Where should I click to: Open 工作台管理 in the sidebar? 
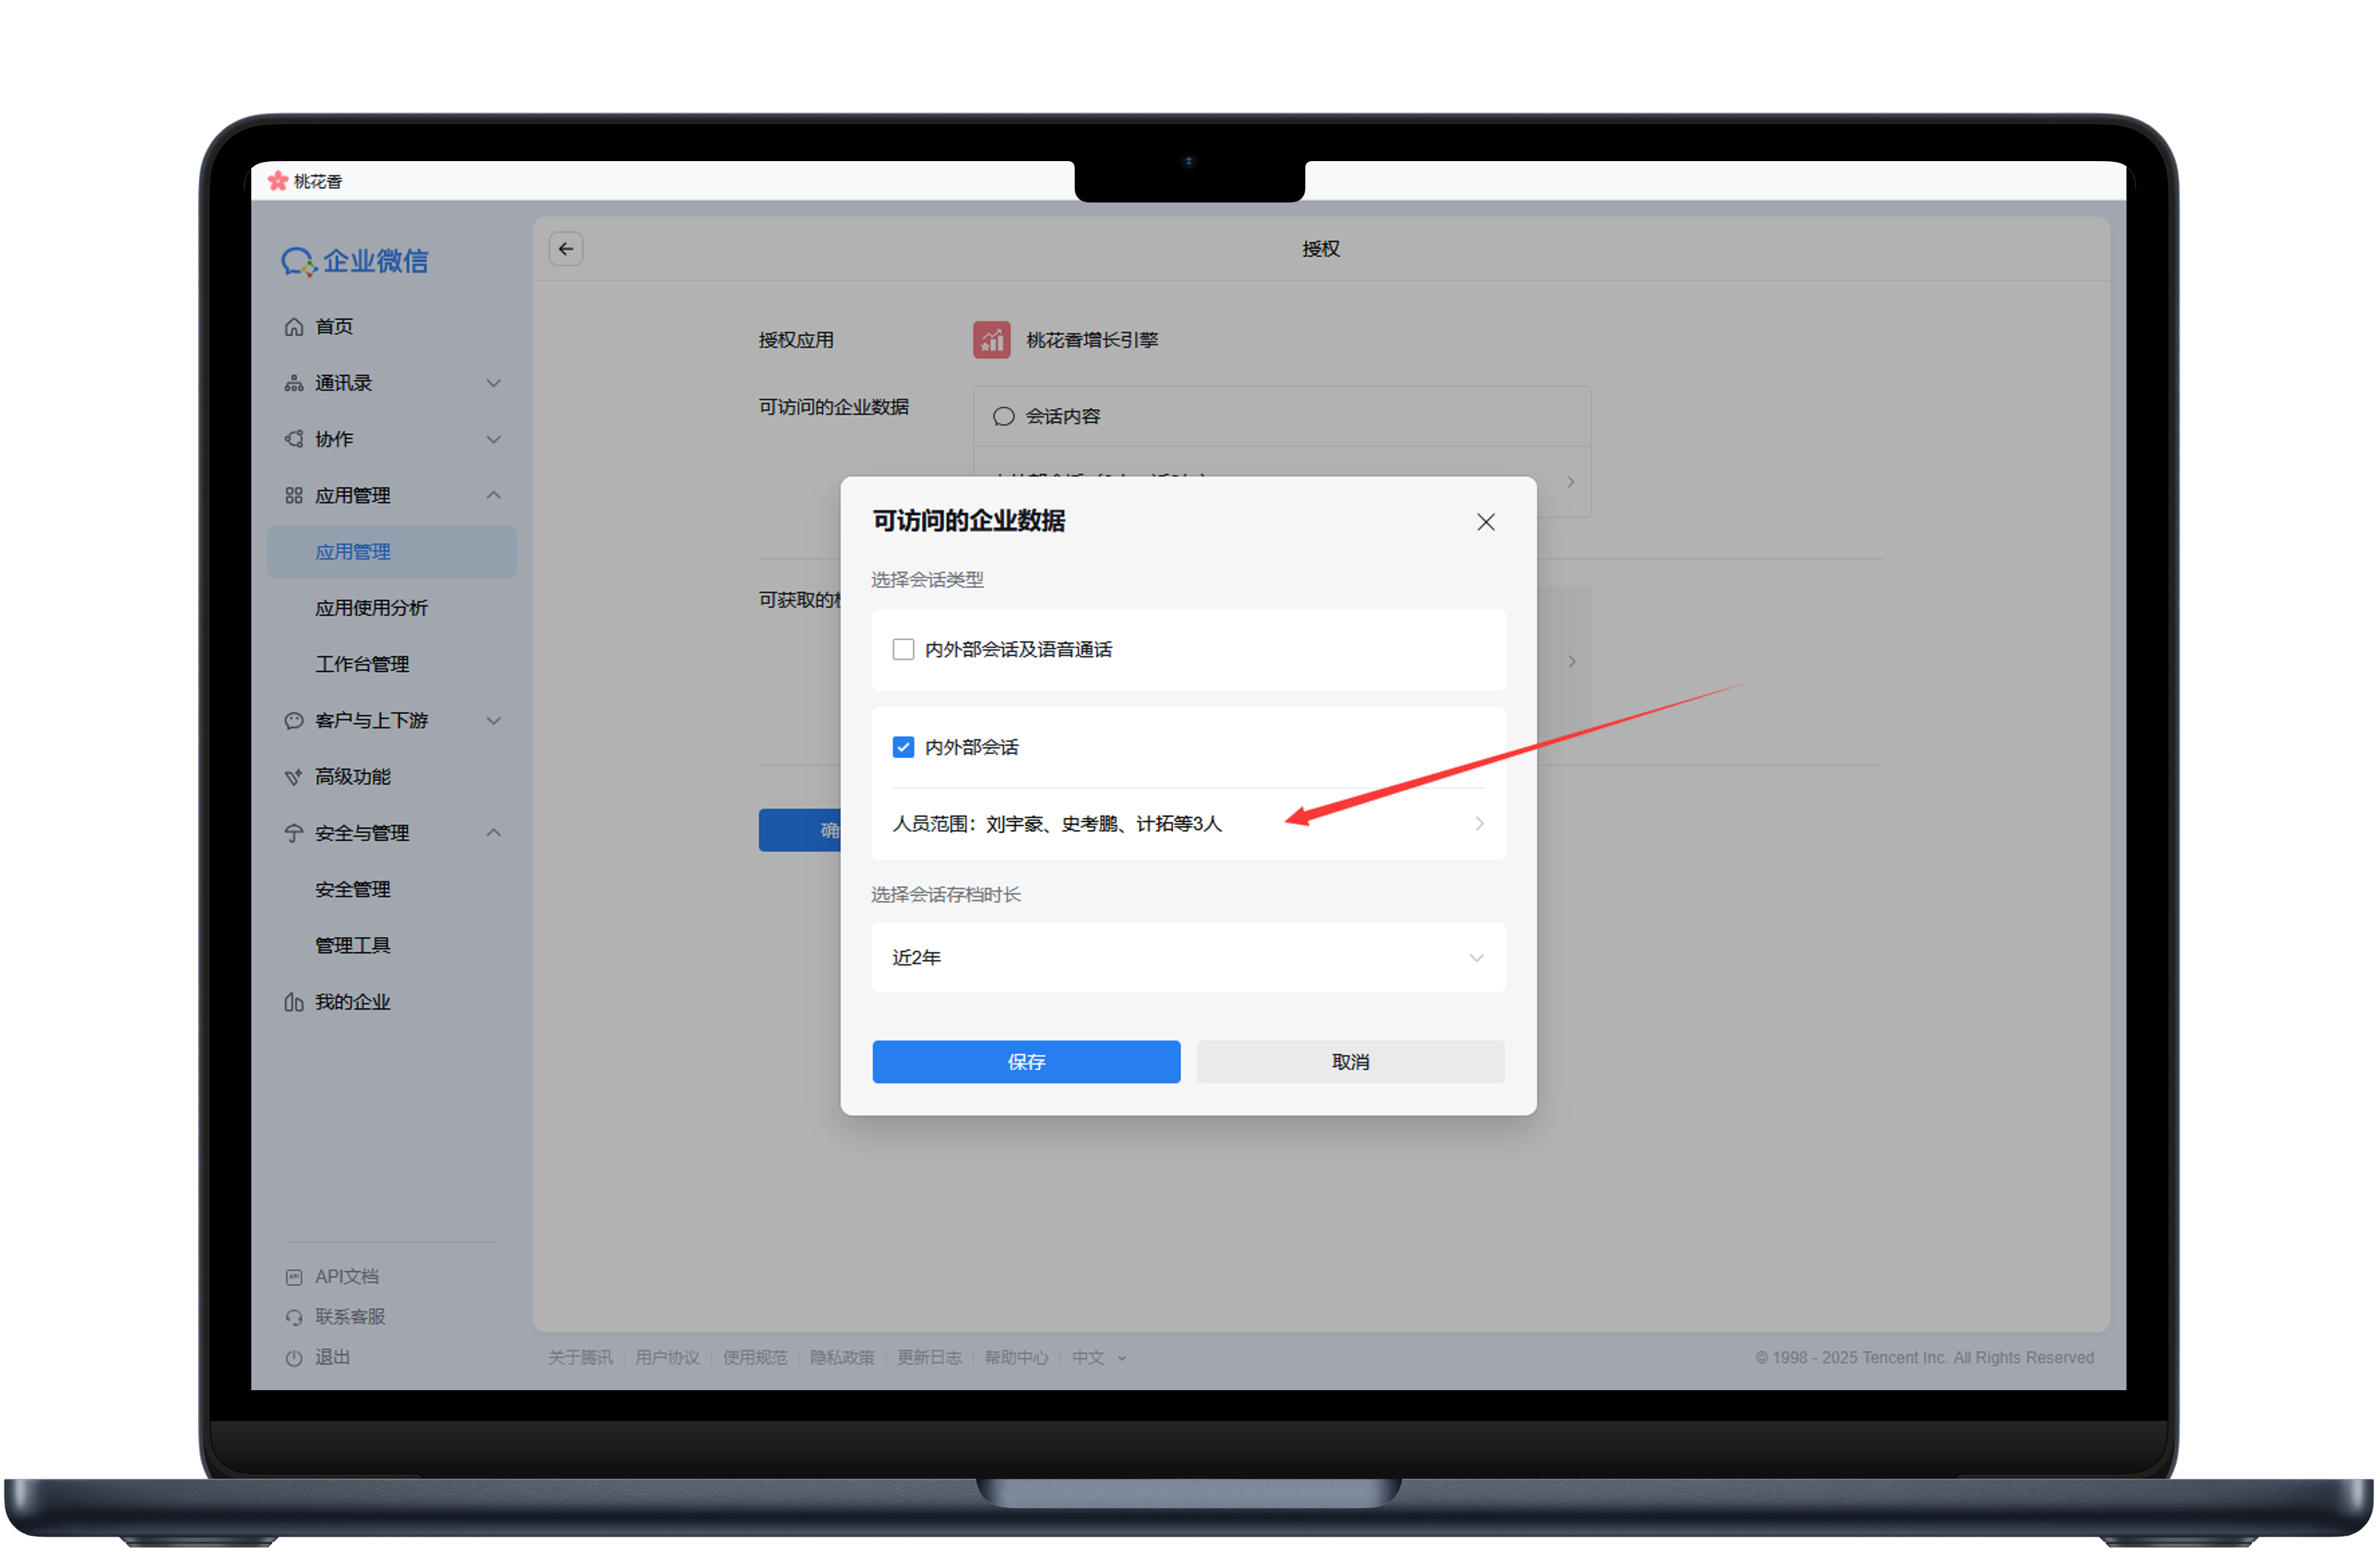click(x=362, y=664)
